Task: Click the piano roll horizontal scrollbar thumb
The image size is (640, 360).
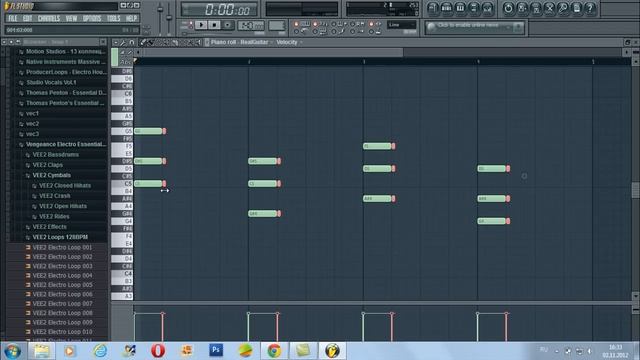Action: click(273, 52)
